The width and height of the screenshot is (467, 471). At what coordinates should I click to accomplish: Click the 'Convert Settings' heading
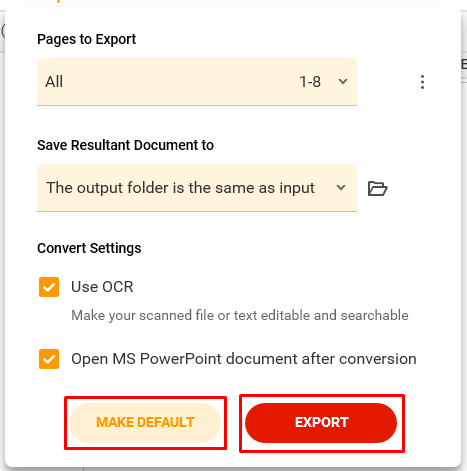click(x=89, y=248)
